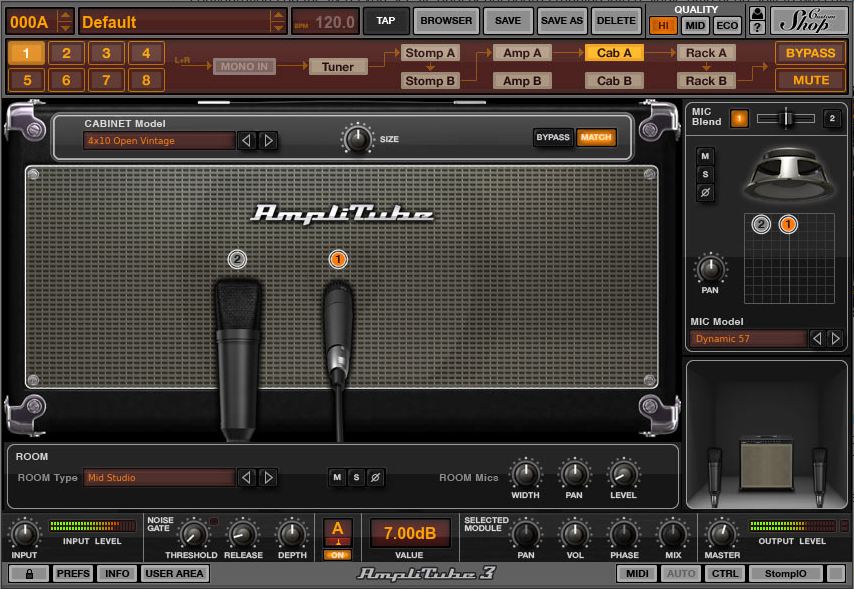The height and width of the screenshot is (589, 854).
Task: Click the BROWSER button
Action: point(446,21)
